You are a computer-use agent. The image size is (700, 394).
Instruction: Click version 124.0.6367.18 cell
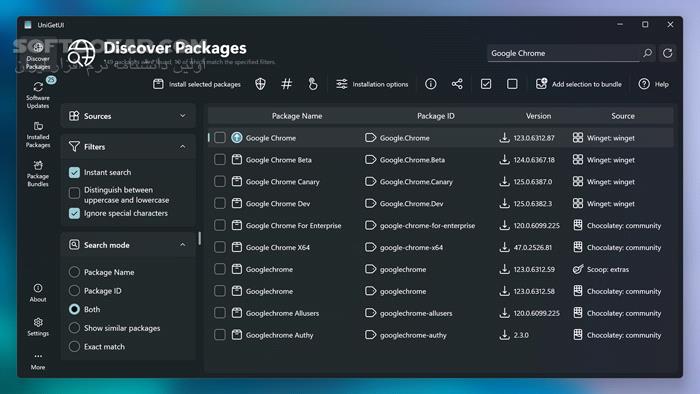(534, 160)
